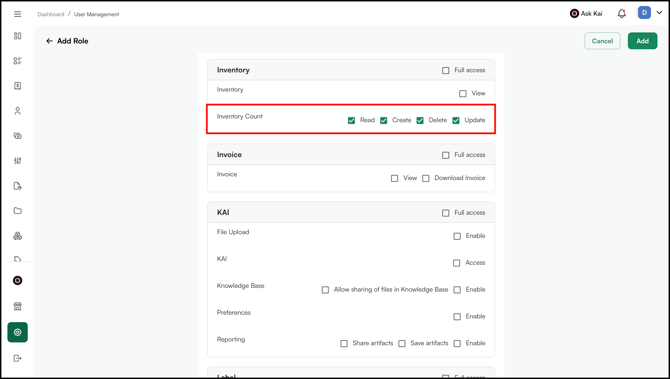The height and width of the screenshot is (379, 670).
Task: Open the coins payment icon in sidebar
Action: (x=18, y=136)
